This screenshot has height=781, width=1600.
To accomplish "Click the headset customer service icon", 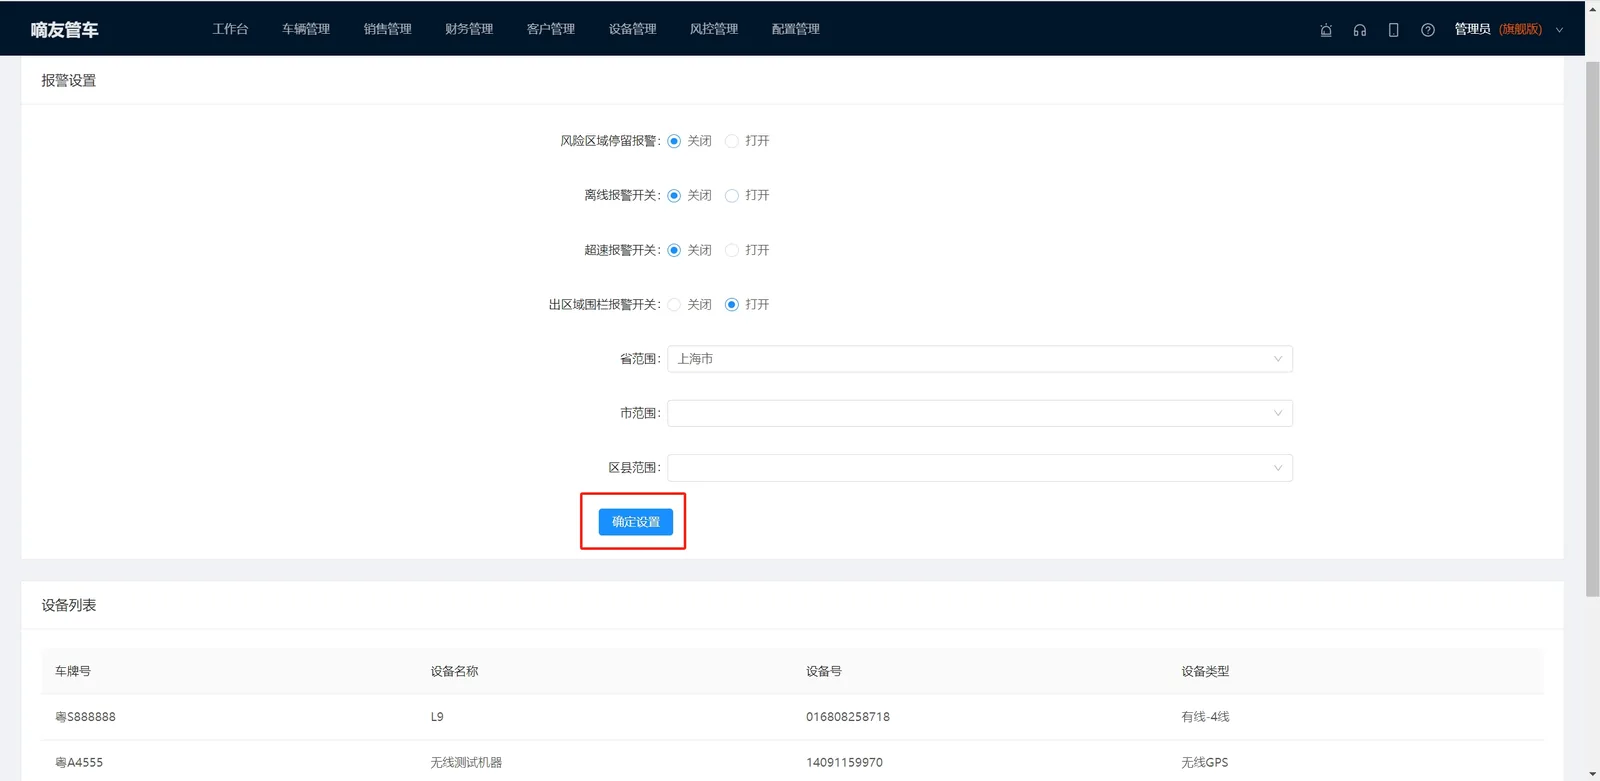I will coord(1360,30).
